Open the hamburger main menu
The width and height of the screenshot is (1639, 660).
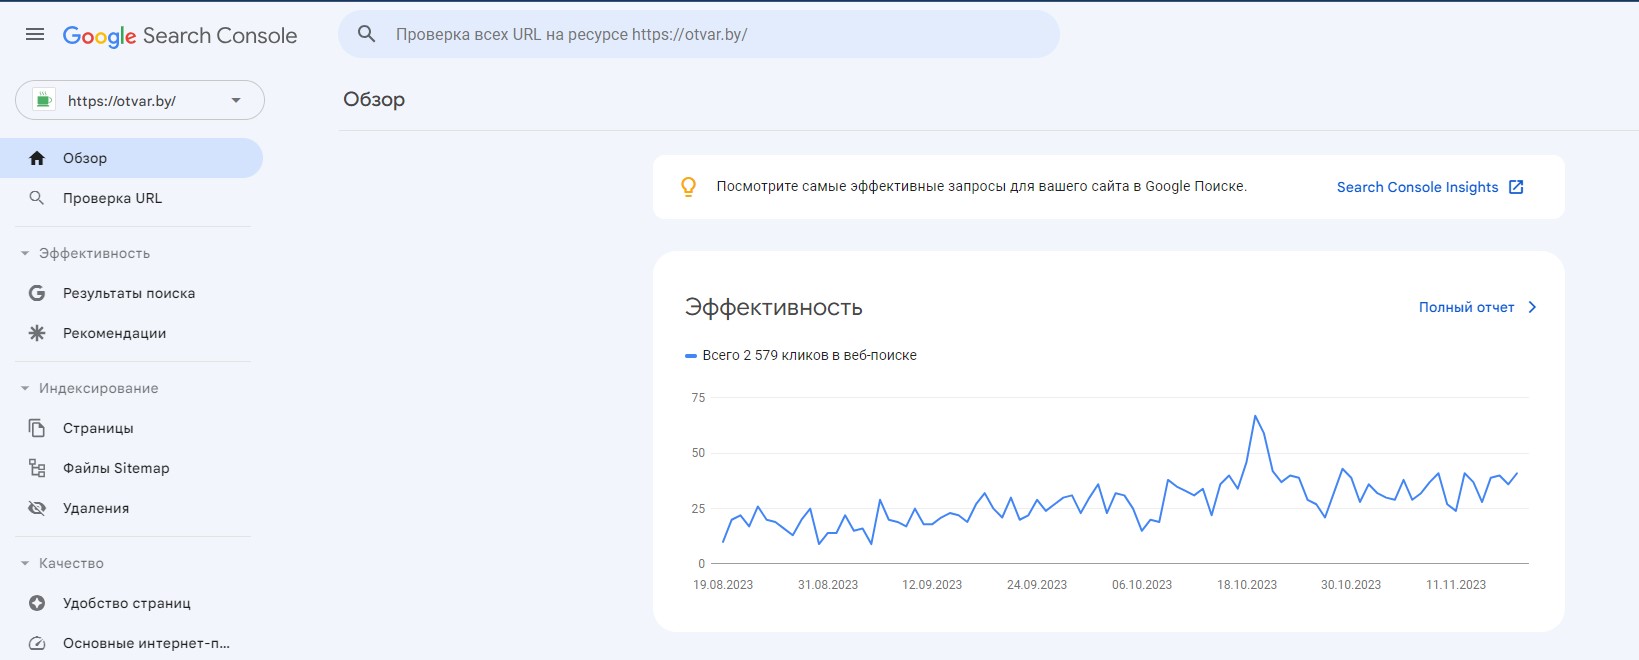click(x=35, y=34)
